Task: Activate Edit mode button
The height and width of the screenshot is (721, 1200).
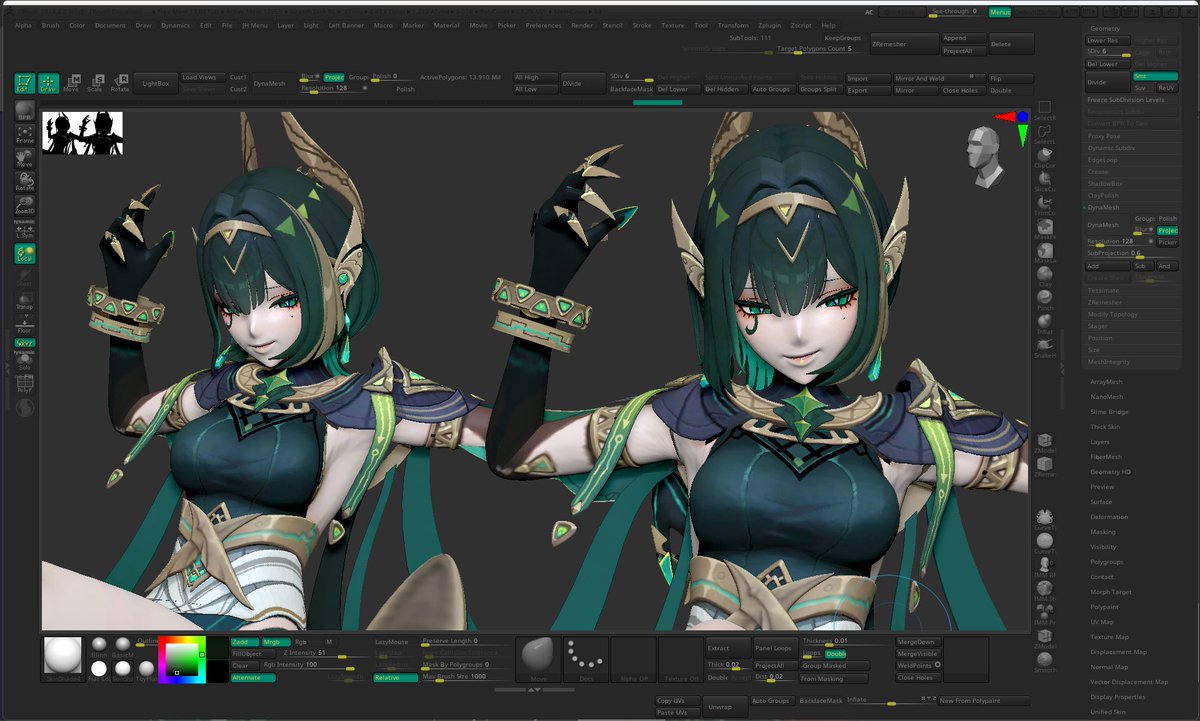Action: [x=25, y=83]
